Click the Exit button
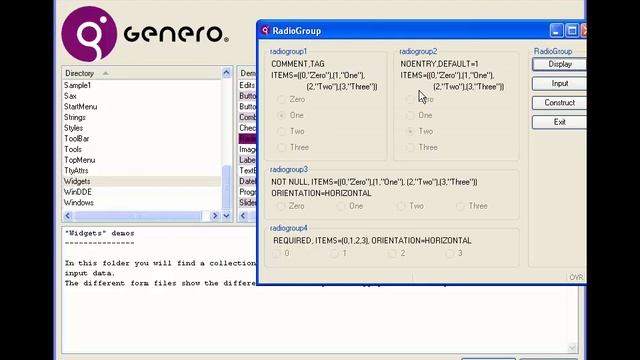 [x=559, y=122]
